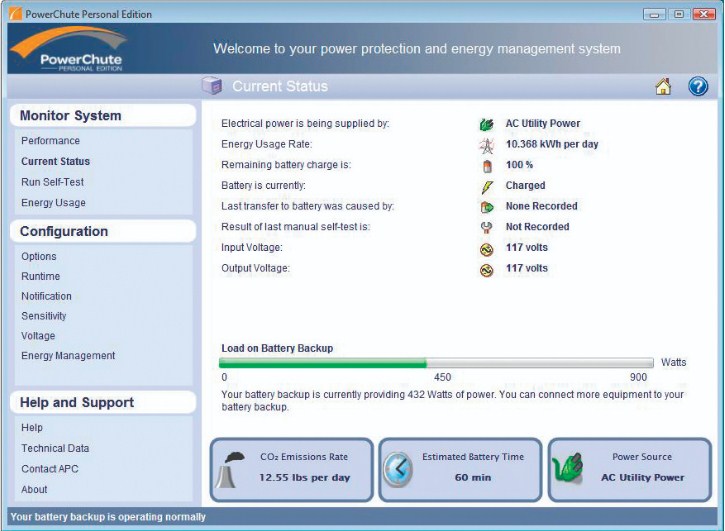Click the transfer icon beside None Recorded
This screenshot has width=725, height=531.
tap(486, 207)
